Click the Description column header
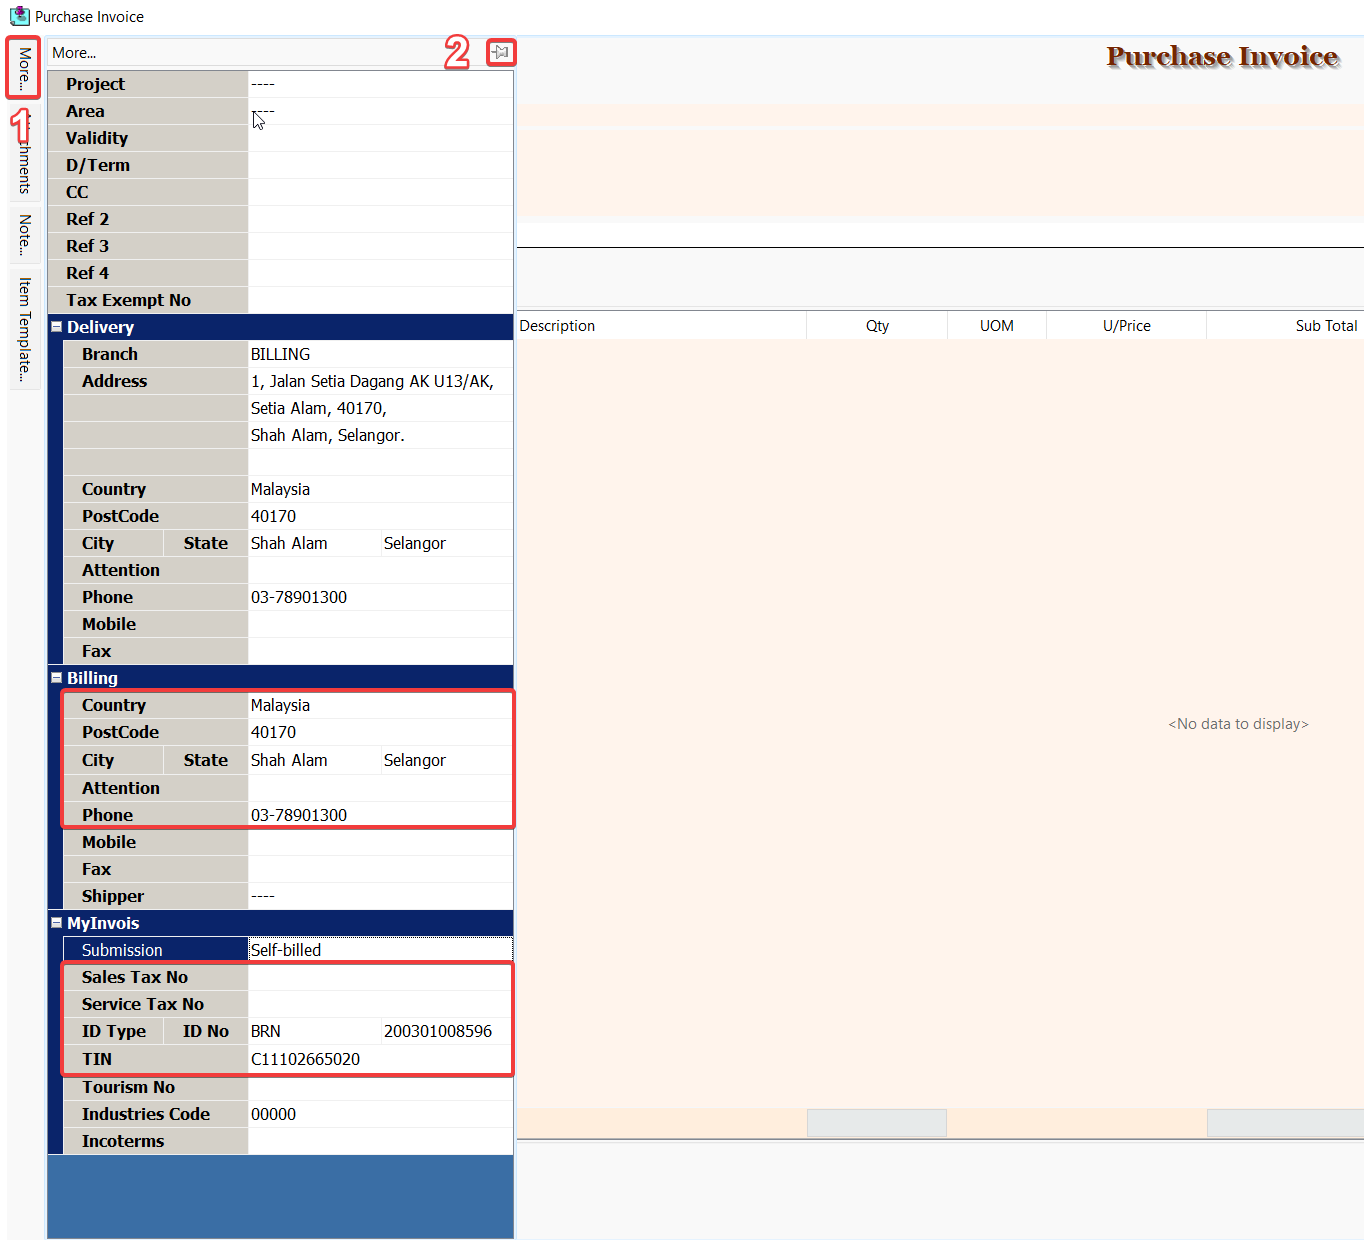The image size is (1364, 1240). click(x=660, y=326)
